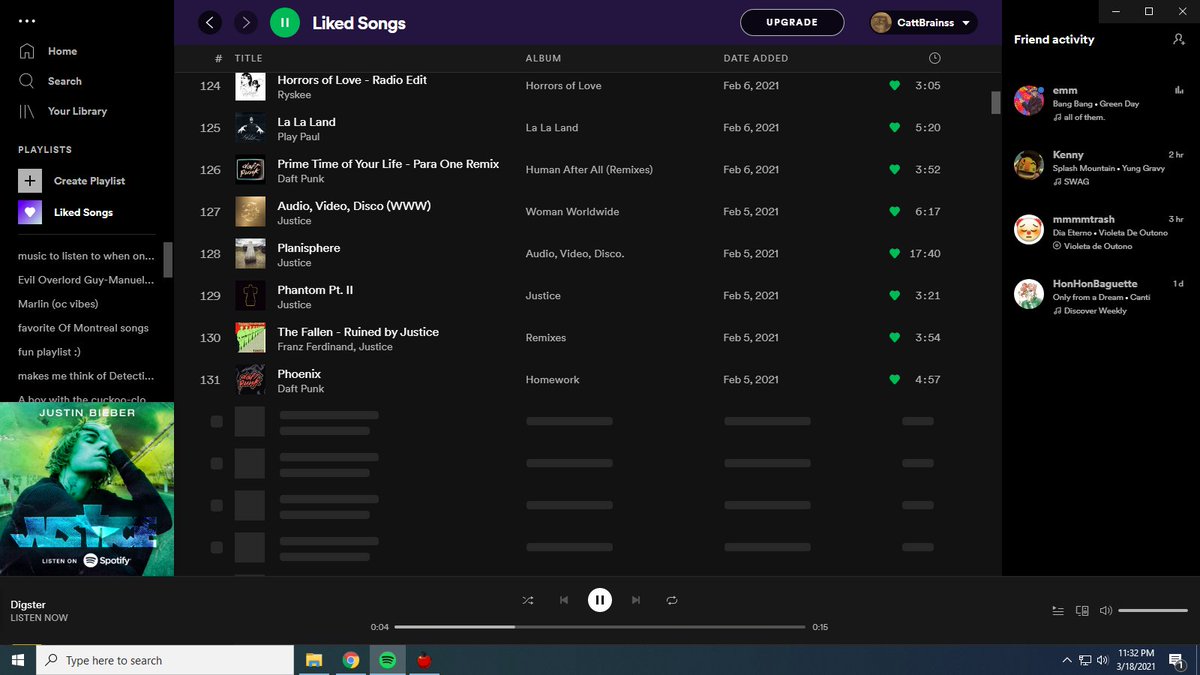Unlike The Fallen - Ruined by Justice
Screen dimensions: 1200x675
pos(895,338)
